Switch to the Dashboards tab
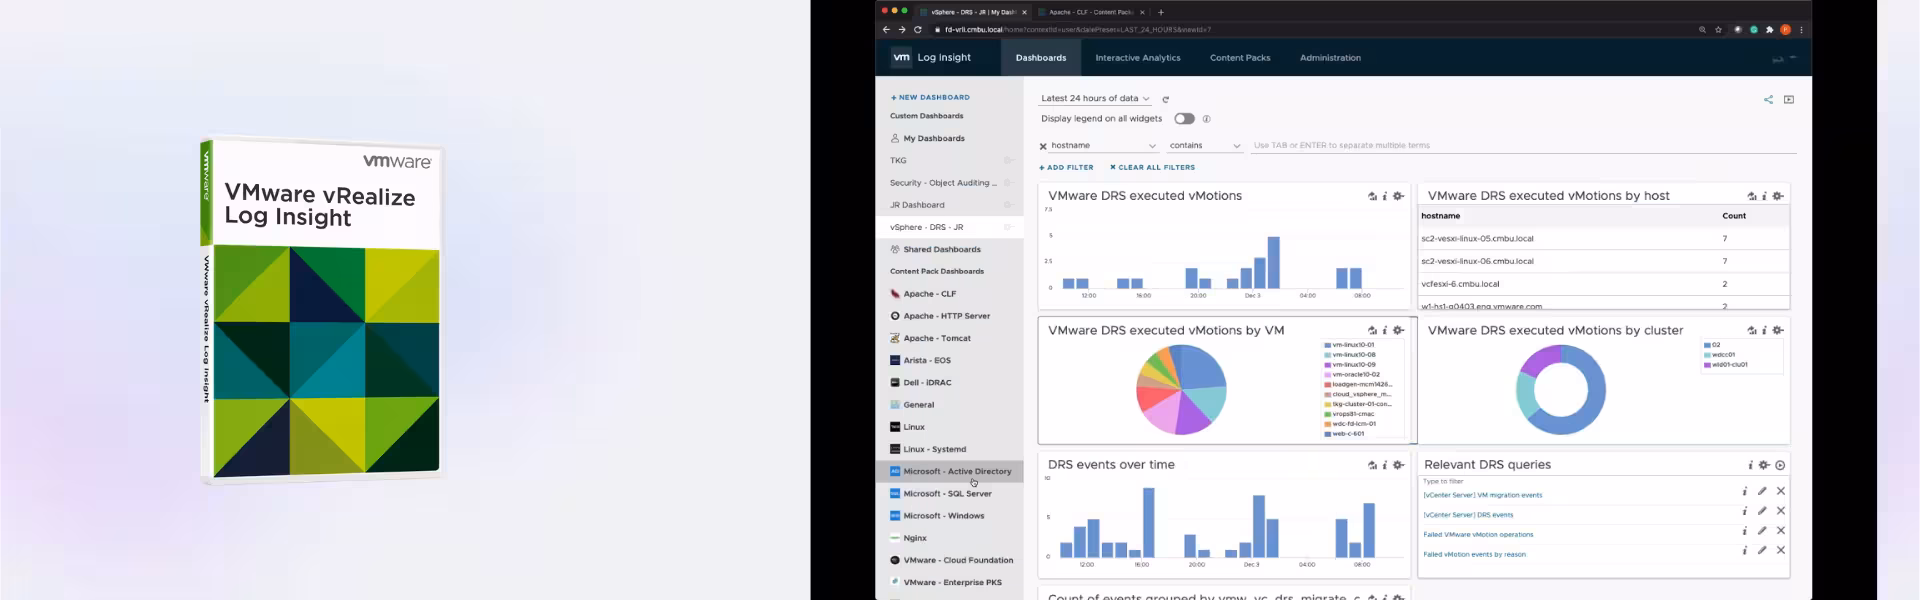 [x=1041, y=58]
